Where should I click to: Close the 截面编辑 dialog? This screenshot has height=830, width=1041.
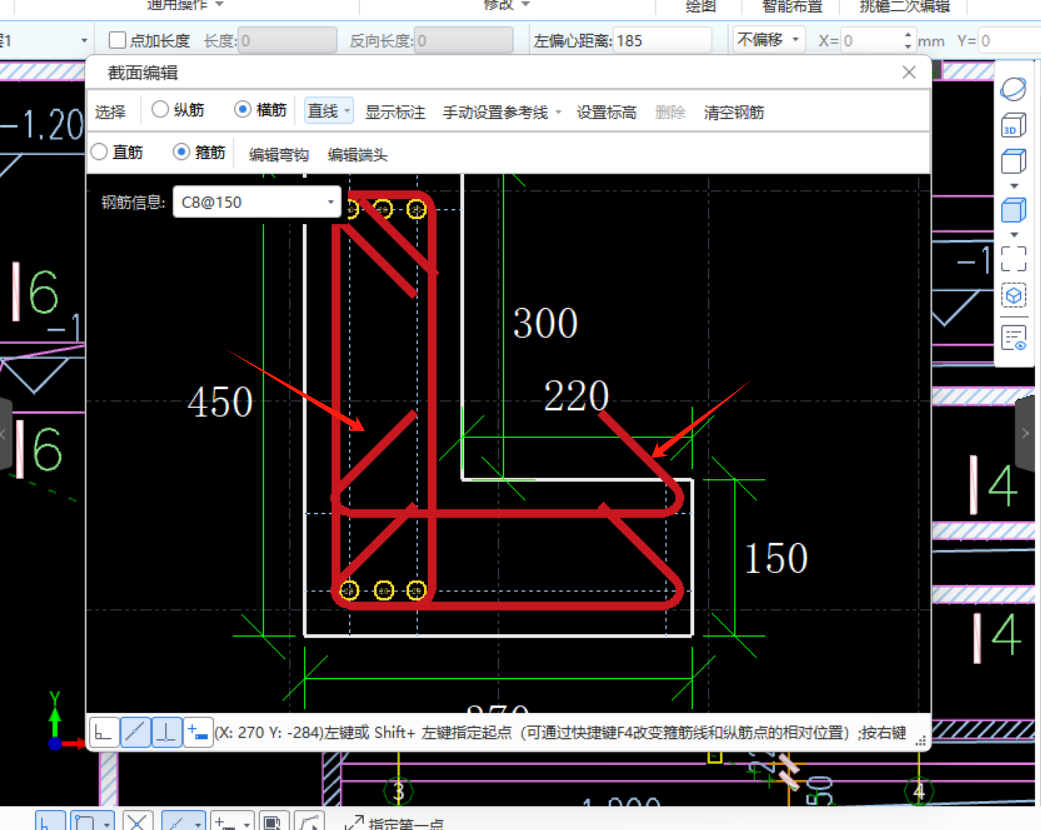[909, 72]
